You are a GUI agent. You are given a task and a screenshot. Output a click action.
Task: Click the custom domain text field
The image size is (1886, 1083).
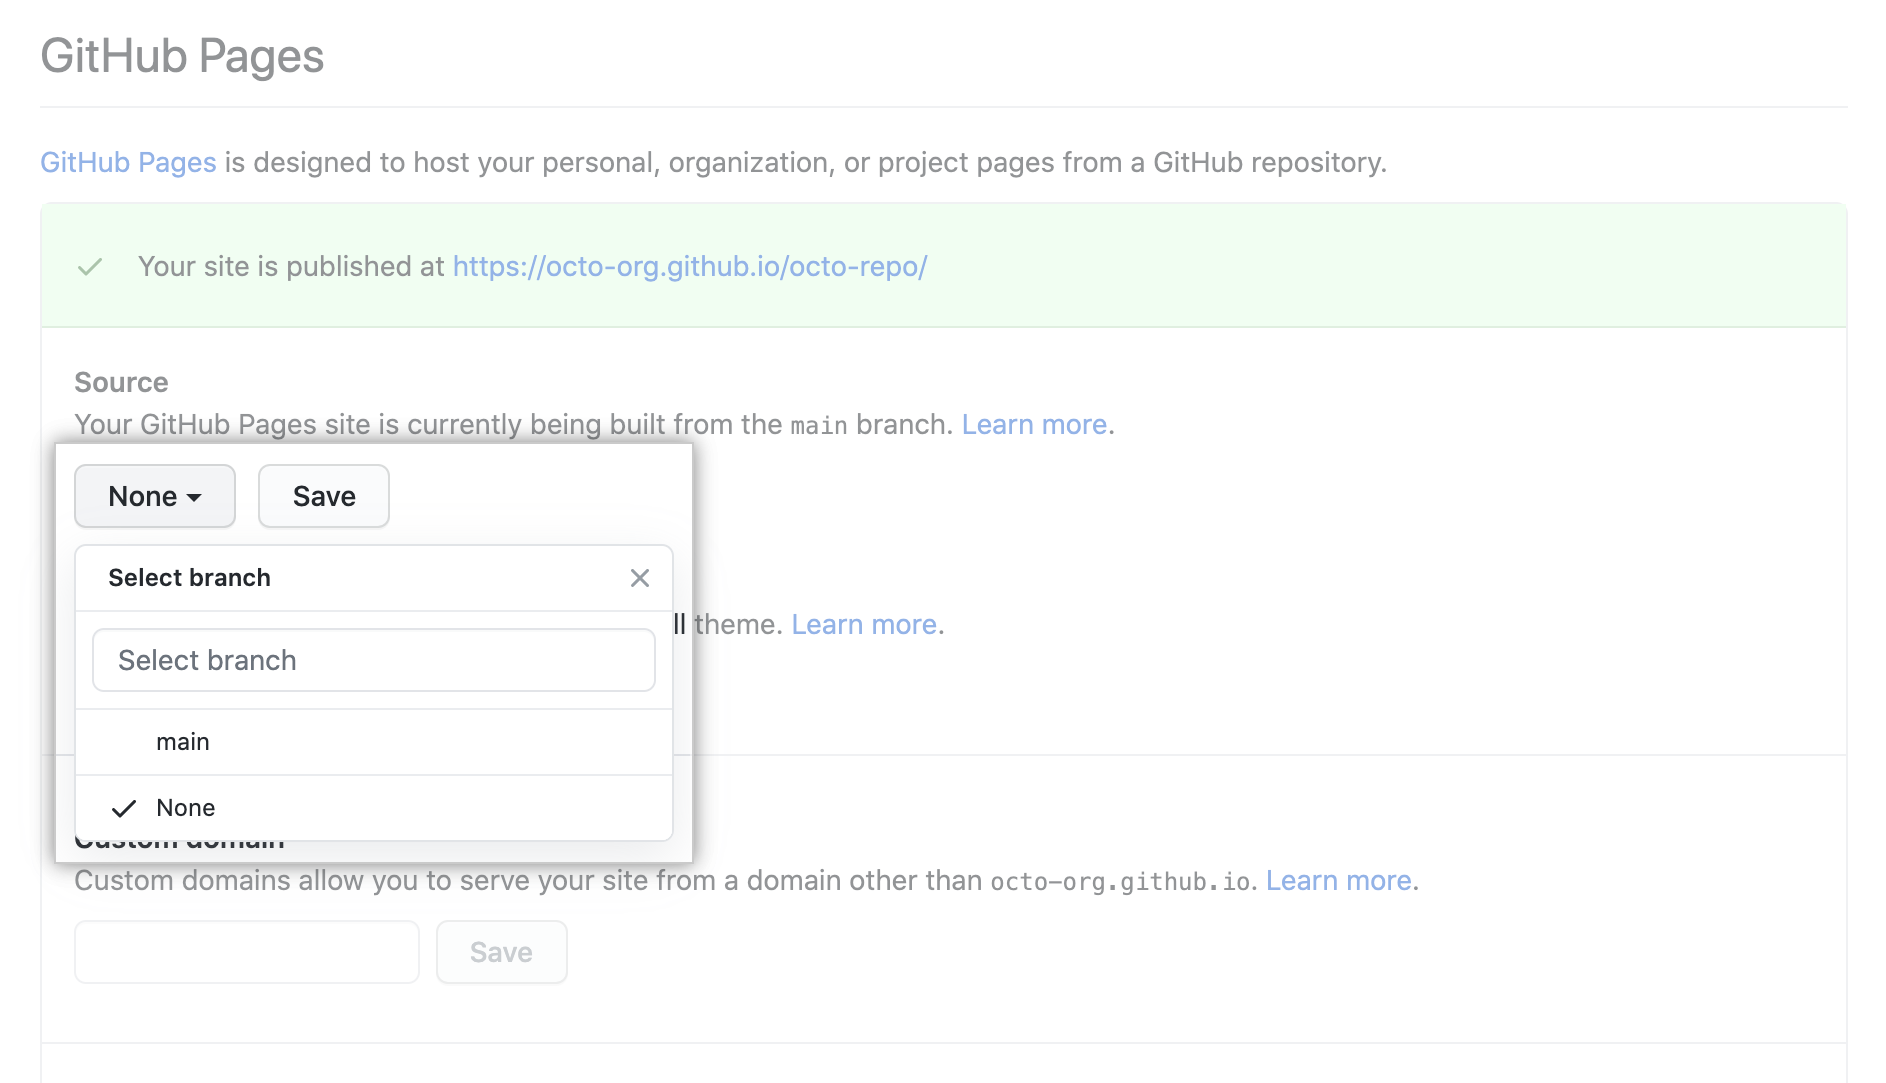(246, 951)
